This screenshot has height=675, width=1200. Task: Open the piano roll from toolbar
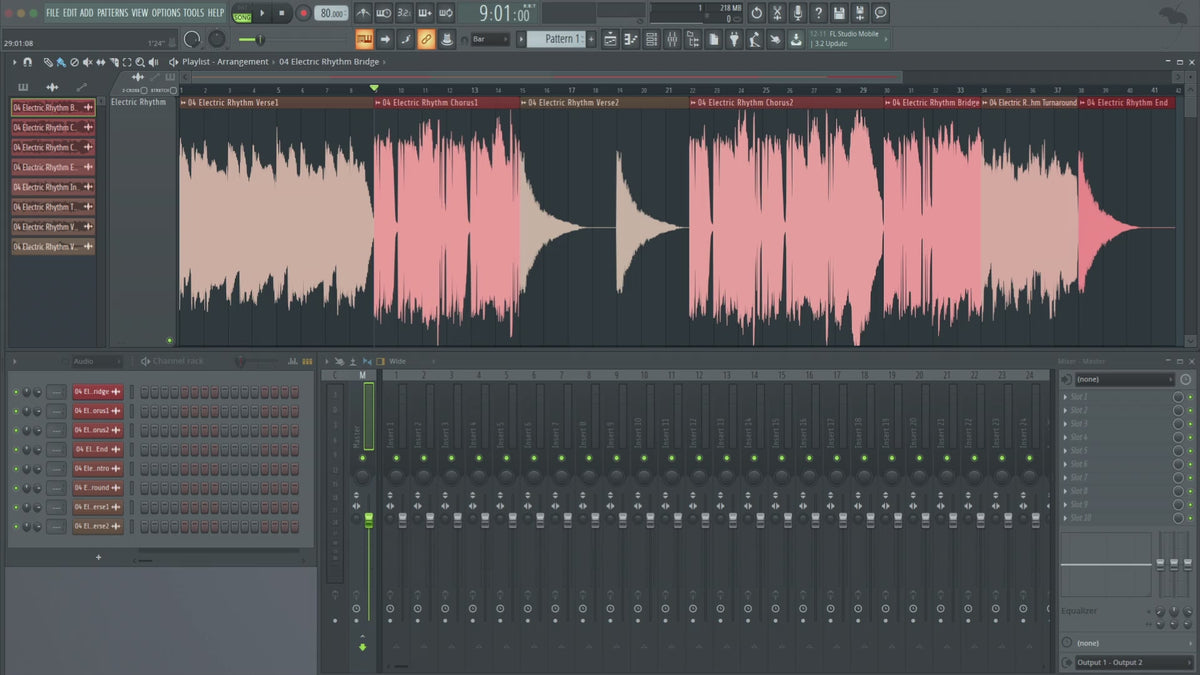point(630,39)
